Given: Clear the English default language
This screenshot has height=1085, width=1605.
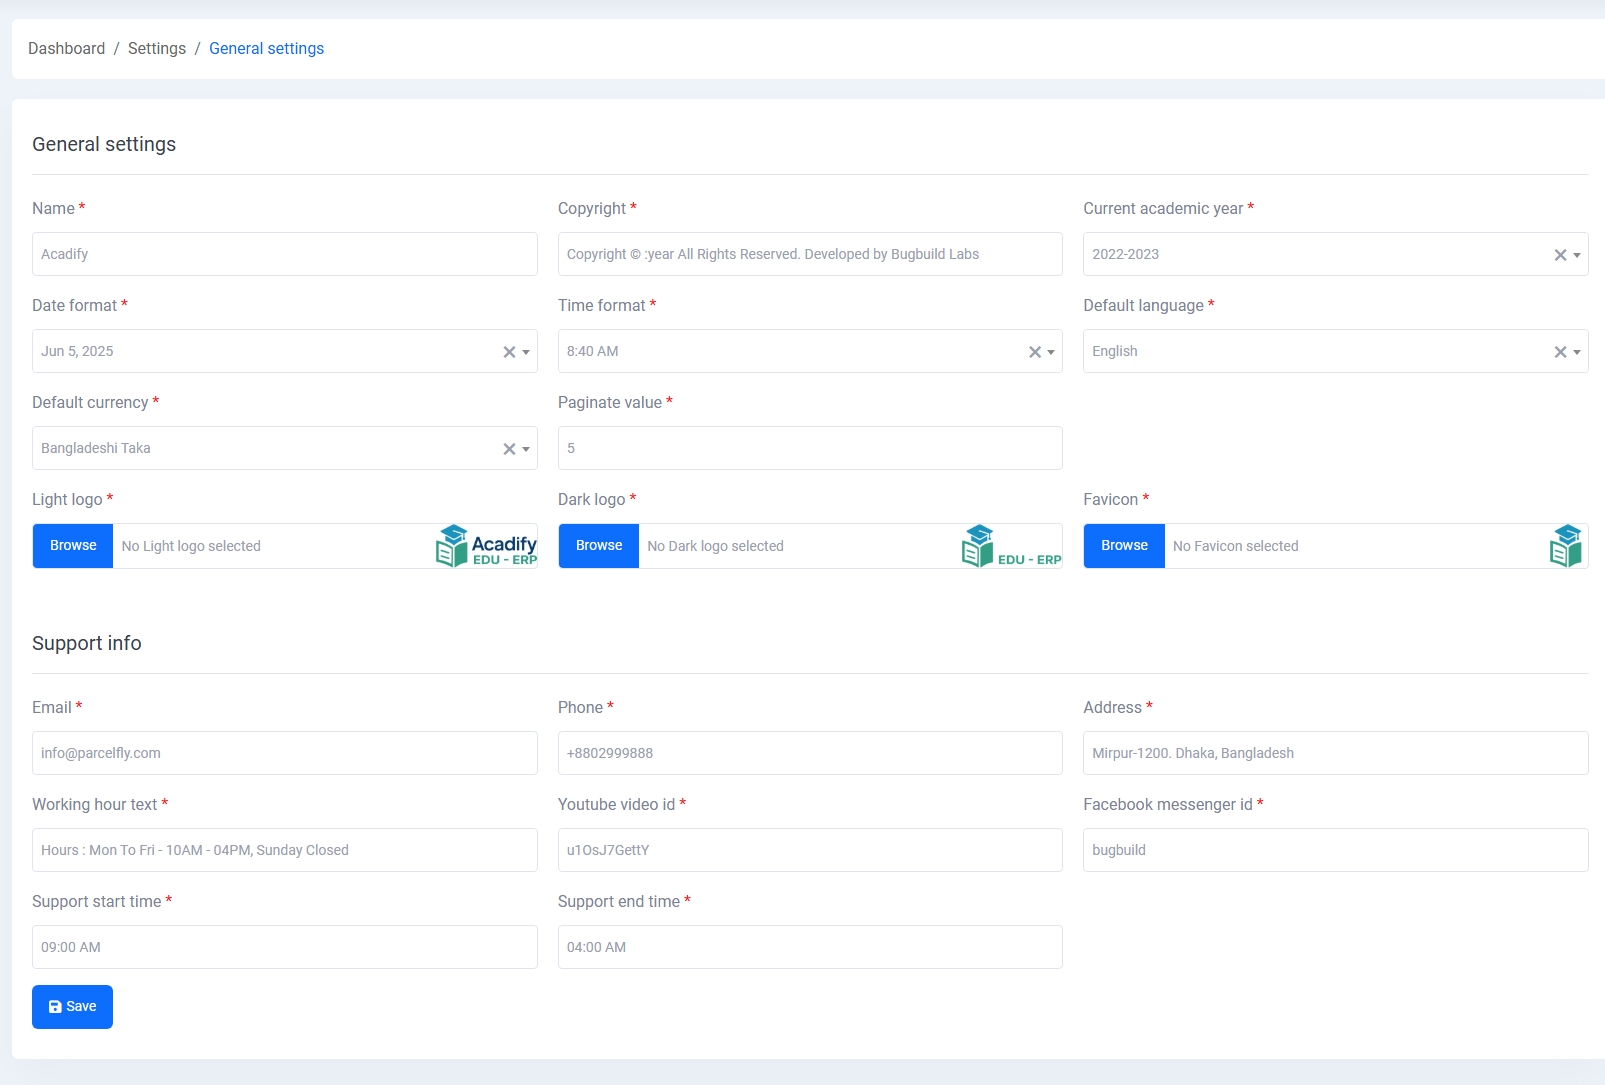Looking at the screenshot, I should 1558,351.
